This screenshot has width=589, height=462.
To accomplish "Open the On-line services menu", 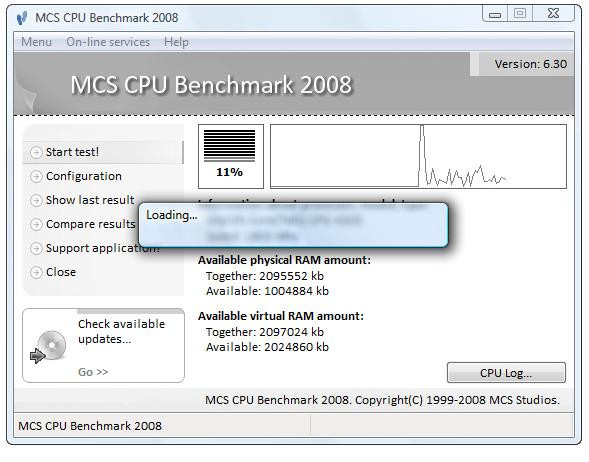I will point(108,42).
